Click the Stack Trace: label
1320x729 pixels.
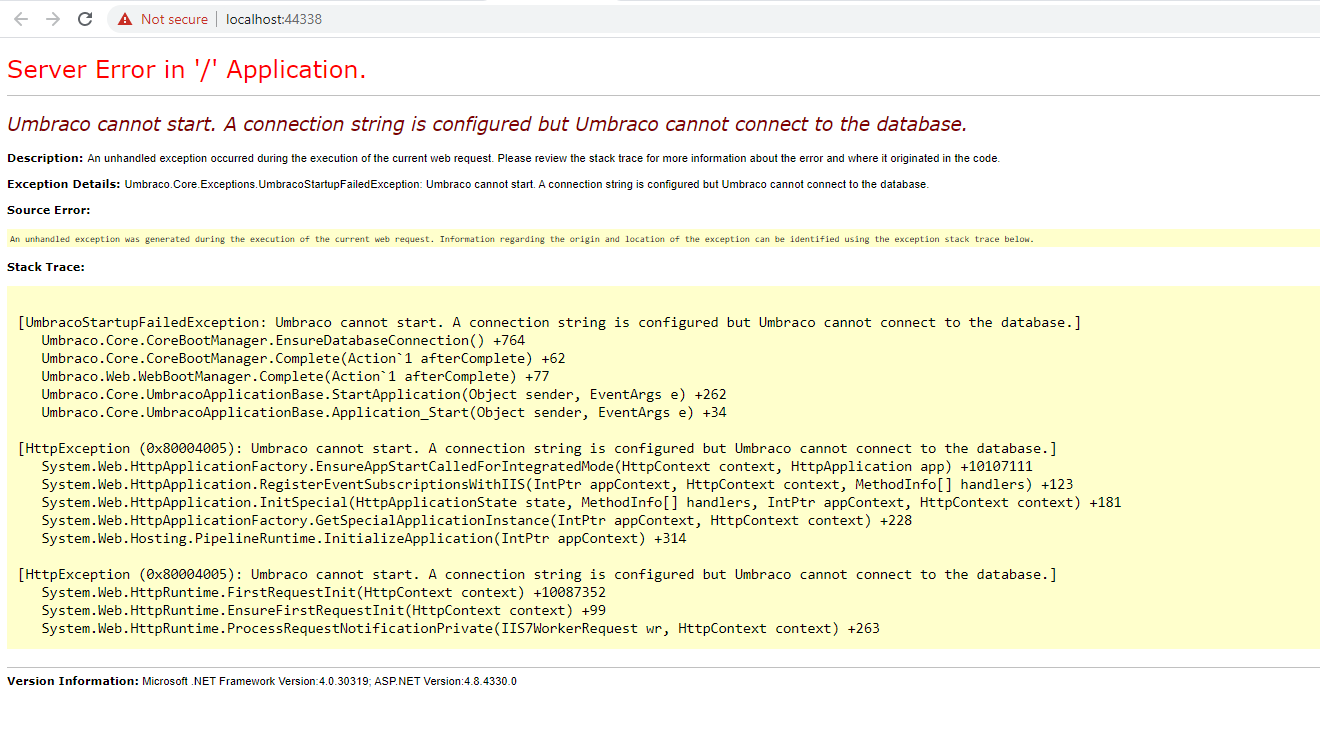[46, 267]
